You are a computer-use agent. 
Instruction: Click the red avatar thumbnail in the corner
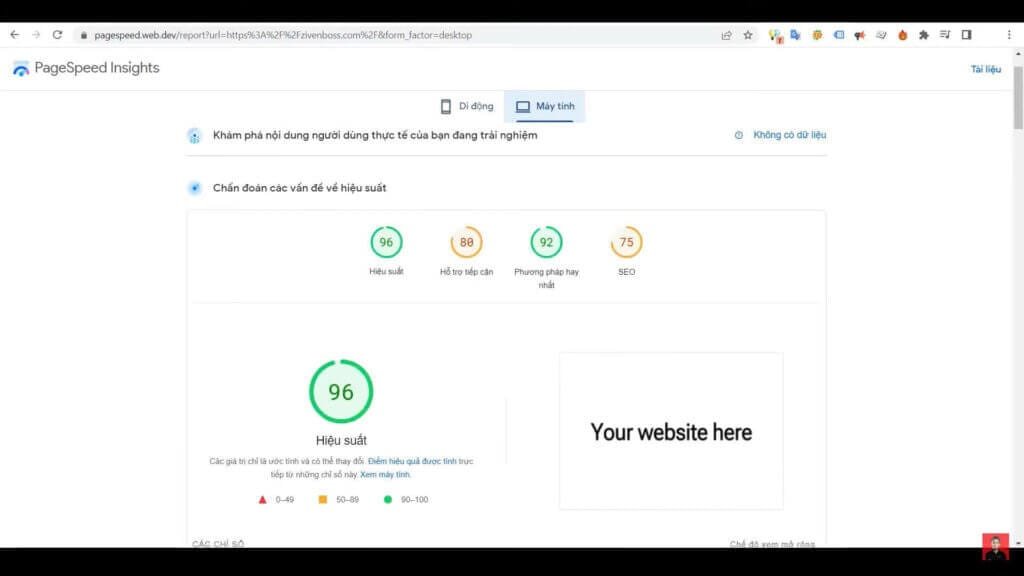(x=995, y=547)
